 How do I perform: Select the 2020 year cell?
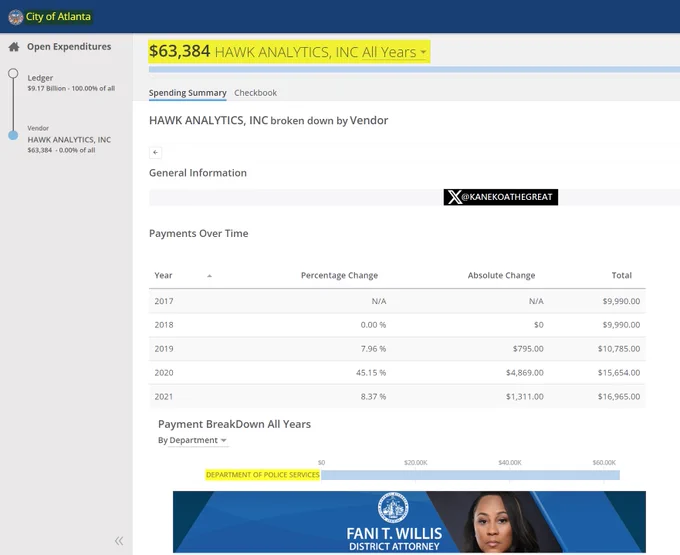164,372
